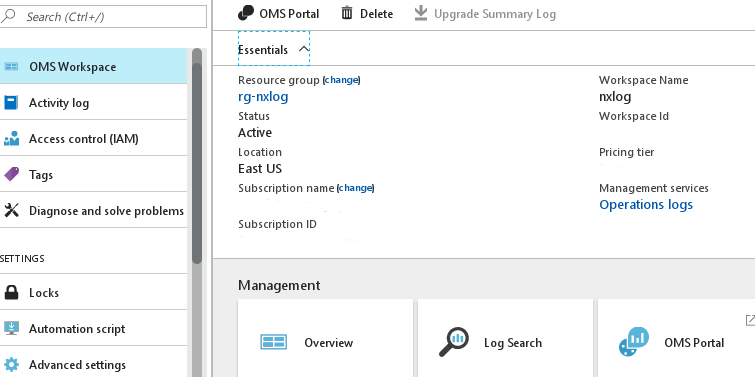
Task: Open Access control (IAM) menu item
Action: point(93,139)
